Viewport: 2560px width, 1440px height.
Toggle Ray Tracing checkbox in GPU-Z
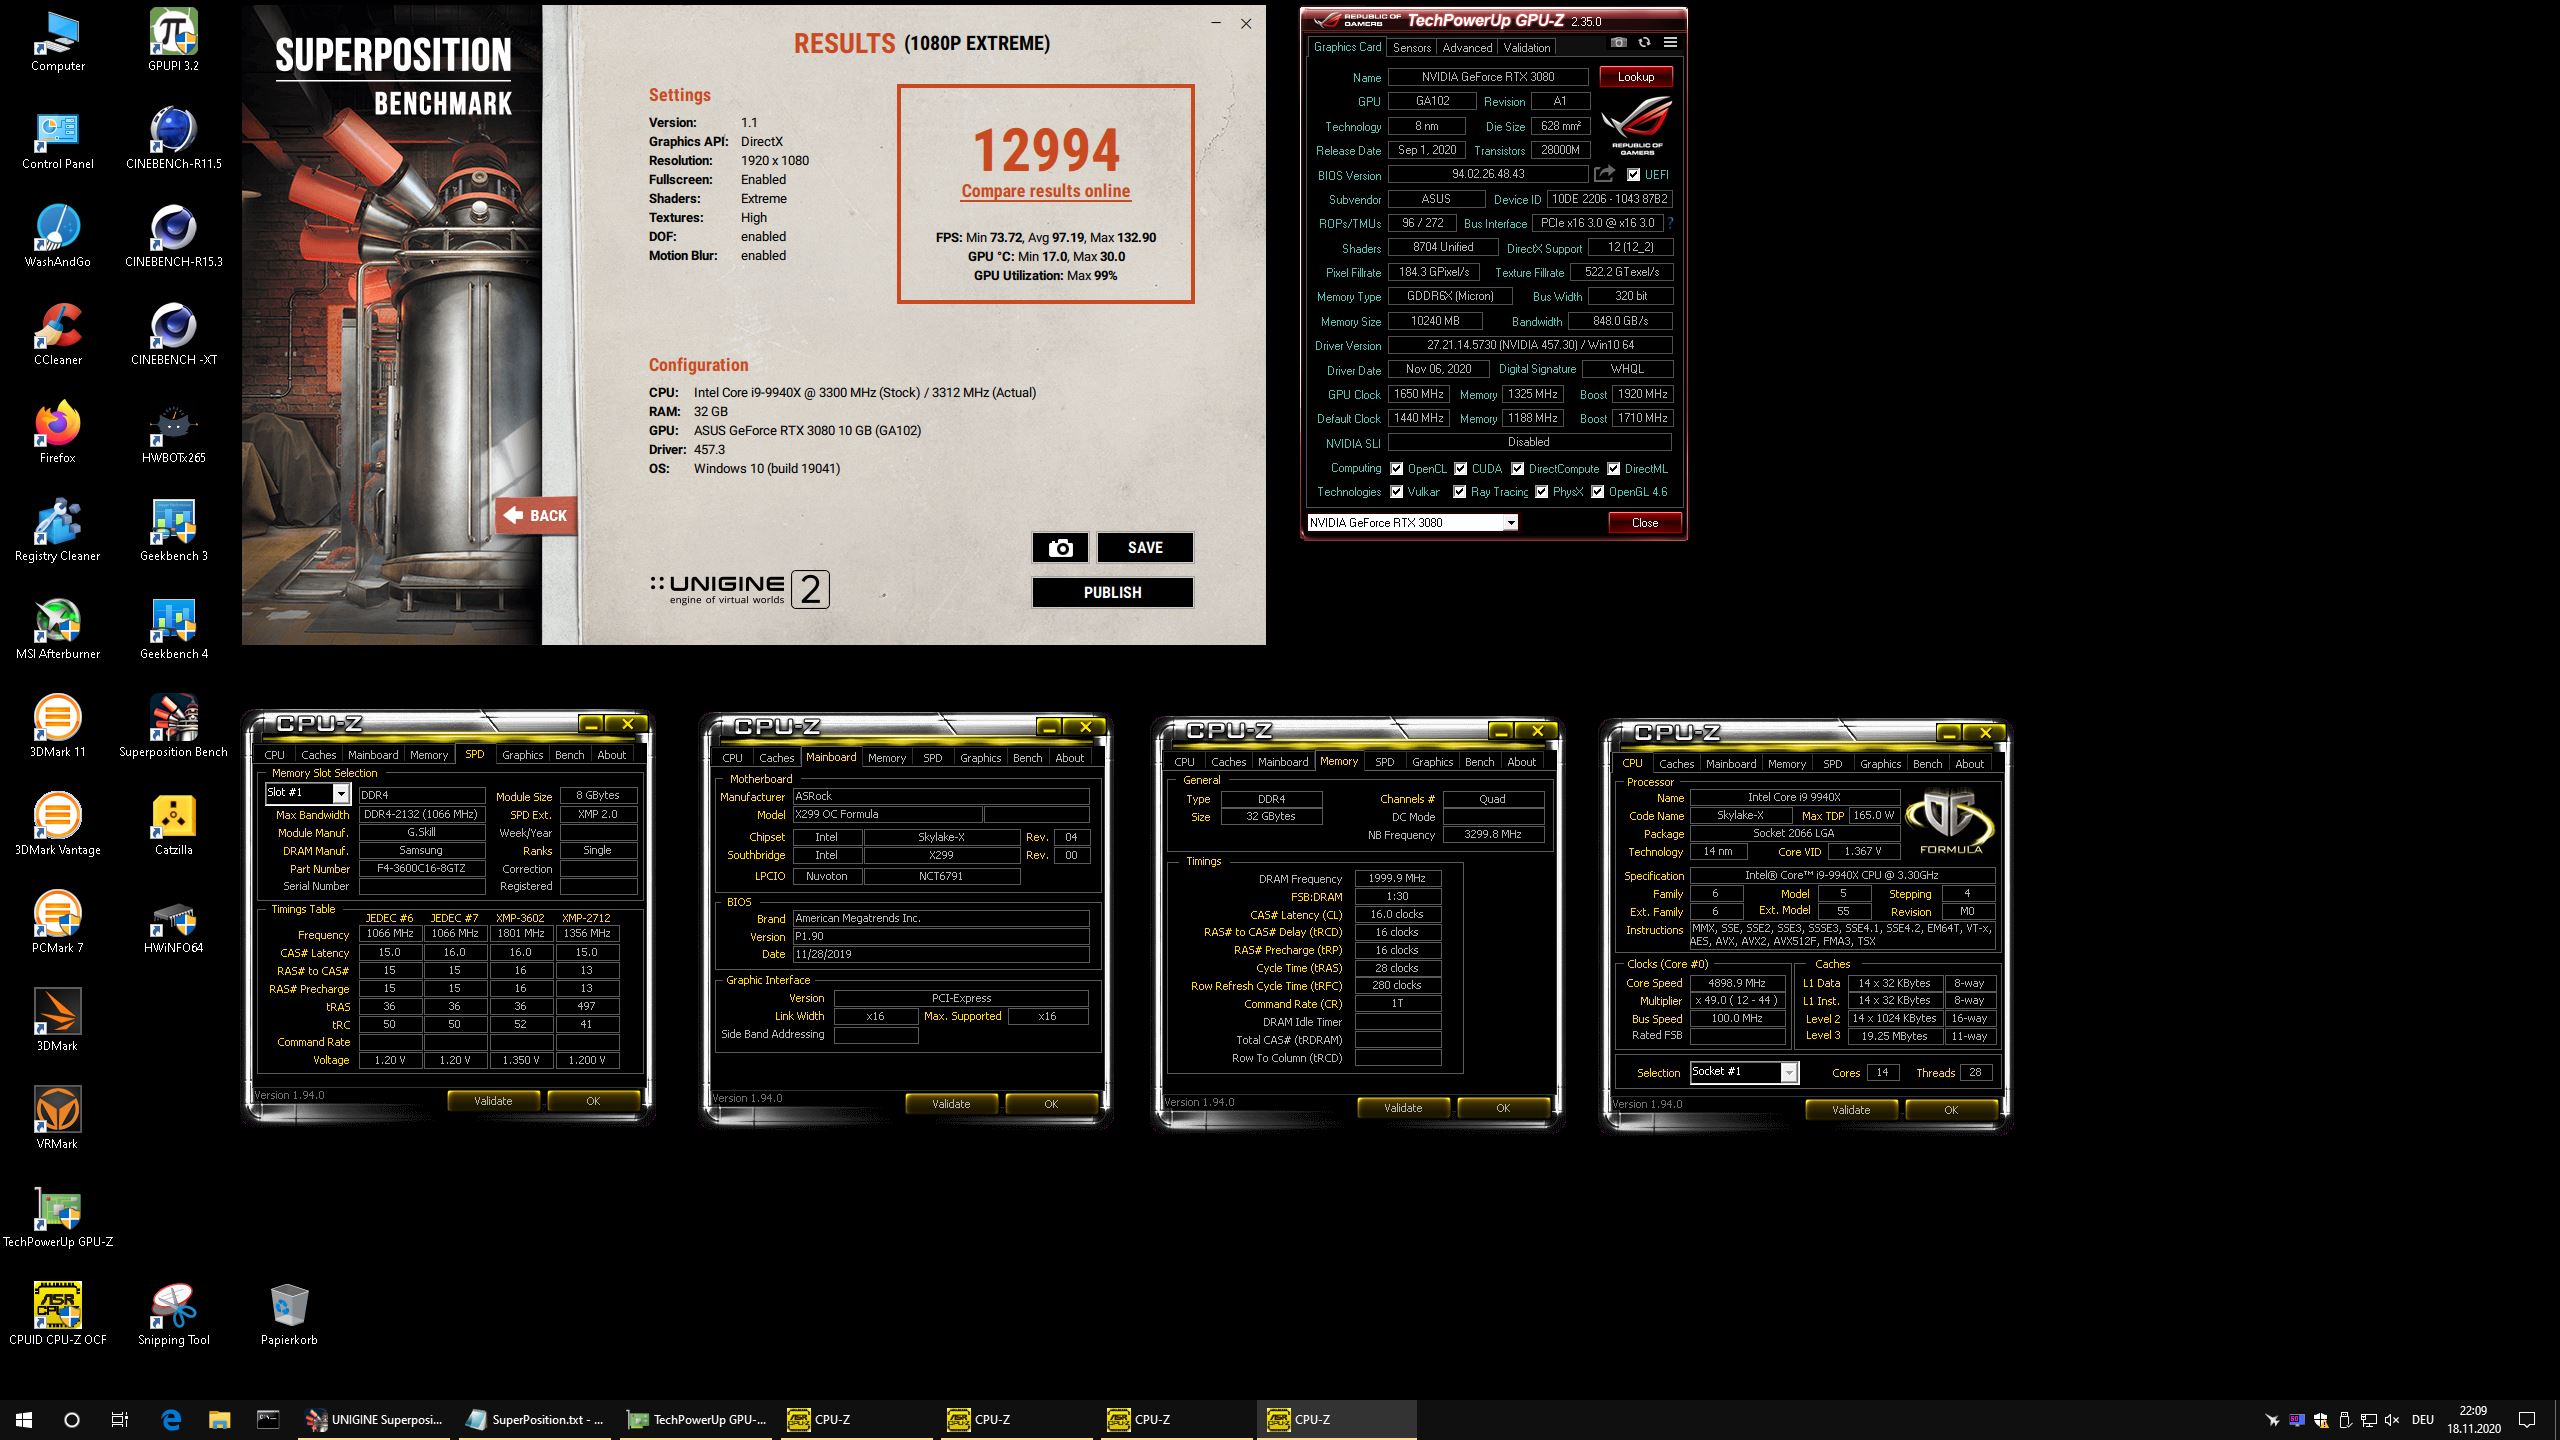1460,492
